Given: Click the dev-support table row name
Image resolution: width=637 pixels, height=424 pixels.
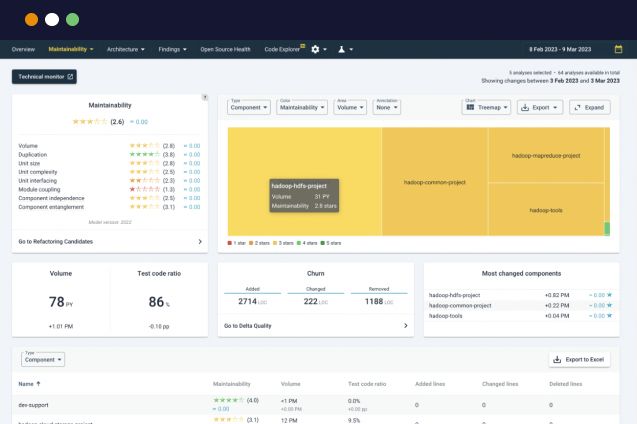Looking at the screenshot, I should click(33, 405).
